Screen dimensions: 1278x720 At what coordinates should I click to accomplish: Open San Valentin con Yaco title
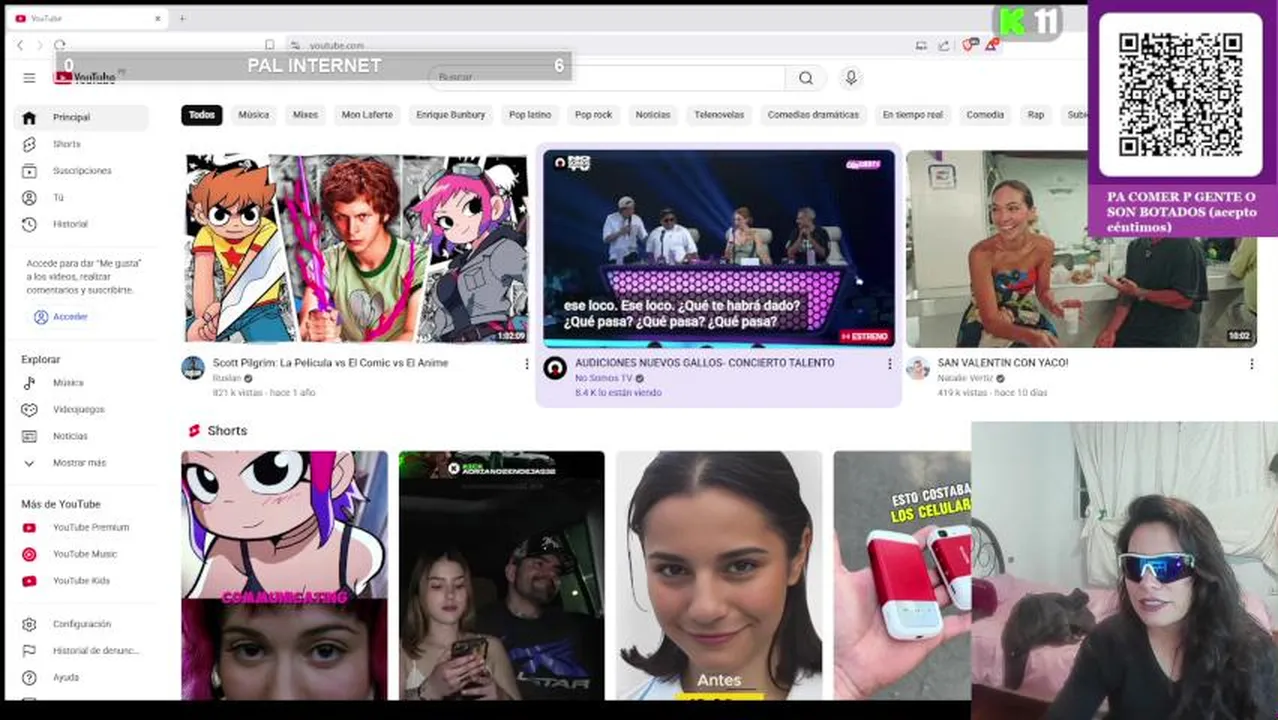(1003, 363)
